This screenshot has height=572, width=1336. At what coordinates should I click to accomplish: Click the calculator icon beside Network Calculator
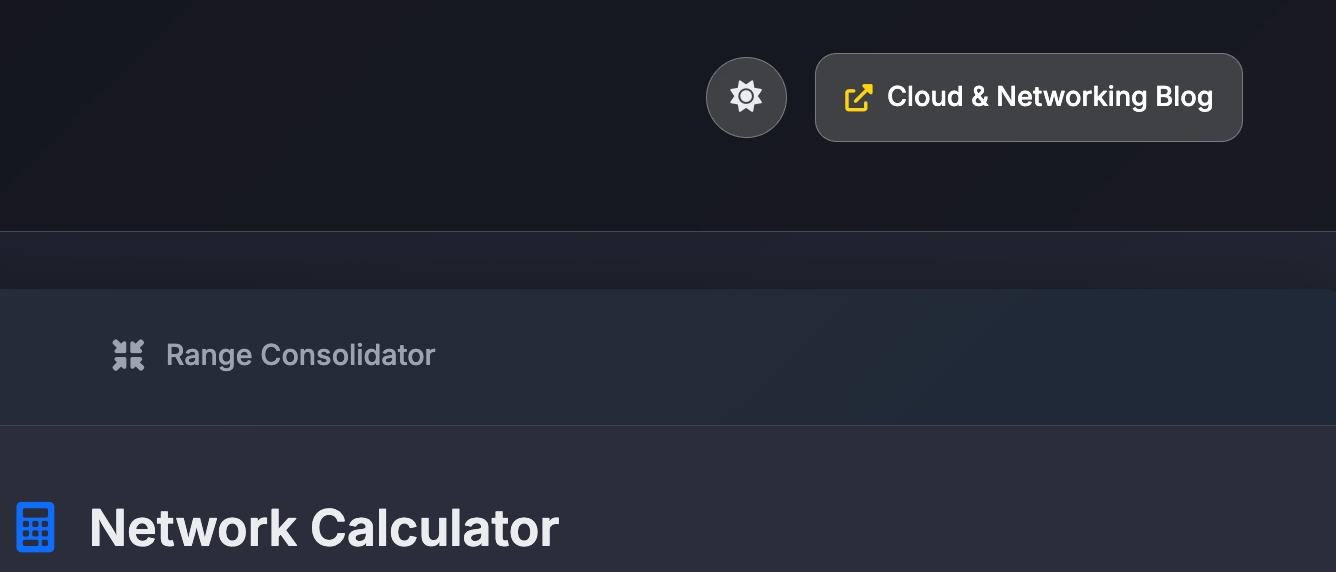coord(36,527)
